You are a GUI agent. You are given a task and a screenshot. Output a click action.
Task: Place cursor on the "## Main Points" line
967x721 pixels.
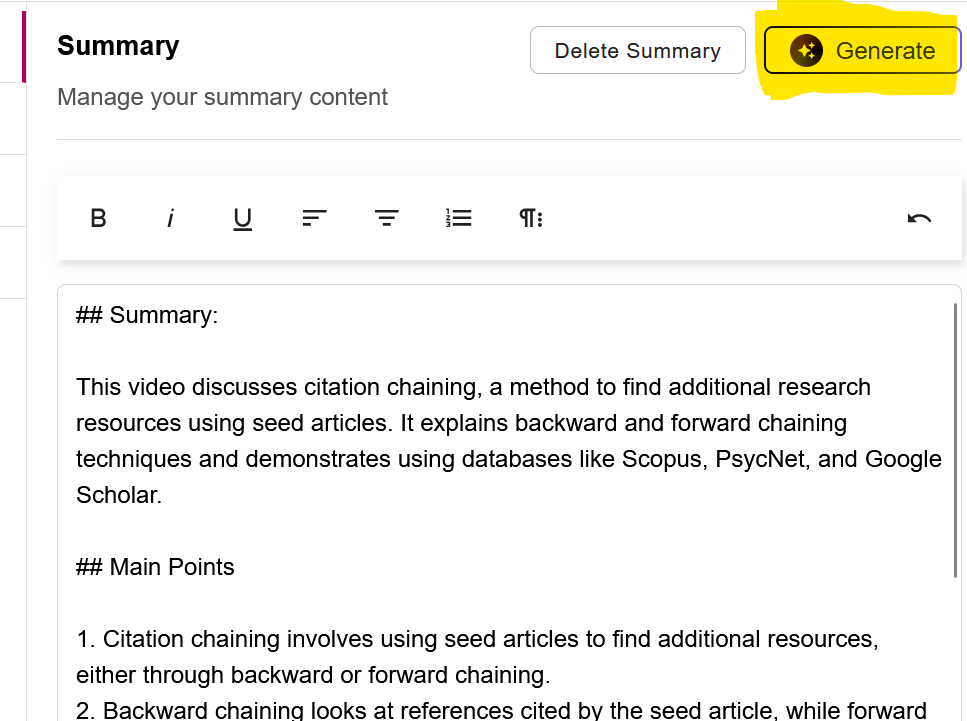tap(155, 567)
